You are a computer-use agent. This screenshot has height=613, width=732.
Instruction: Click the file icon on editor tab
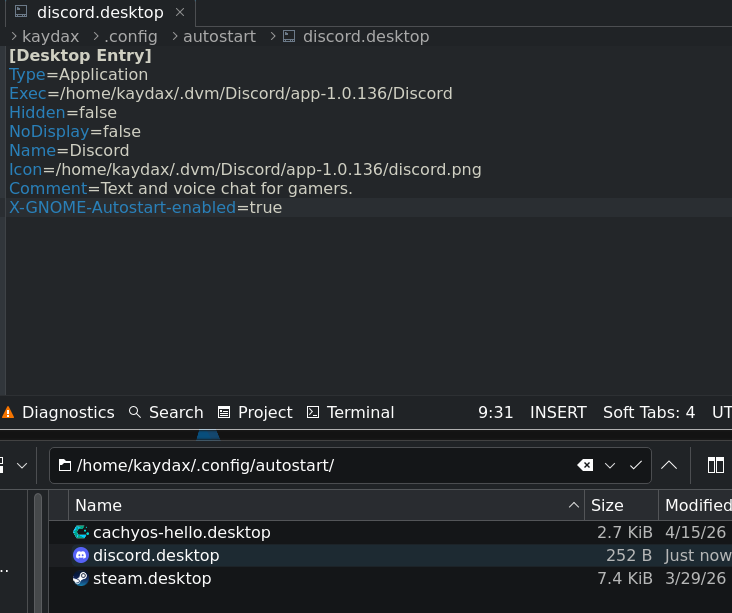pyautogui.click(x=21, y=11)
